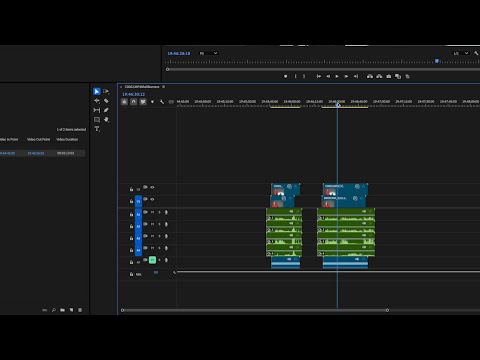Export frame with camera icon
This screenshot has width=480, height=360.
point(389,76)
